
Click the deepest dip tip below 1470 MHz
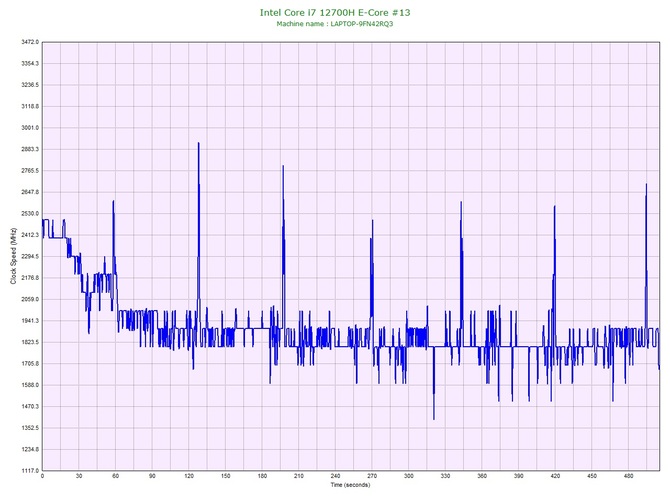[434, 419]
